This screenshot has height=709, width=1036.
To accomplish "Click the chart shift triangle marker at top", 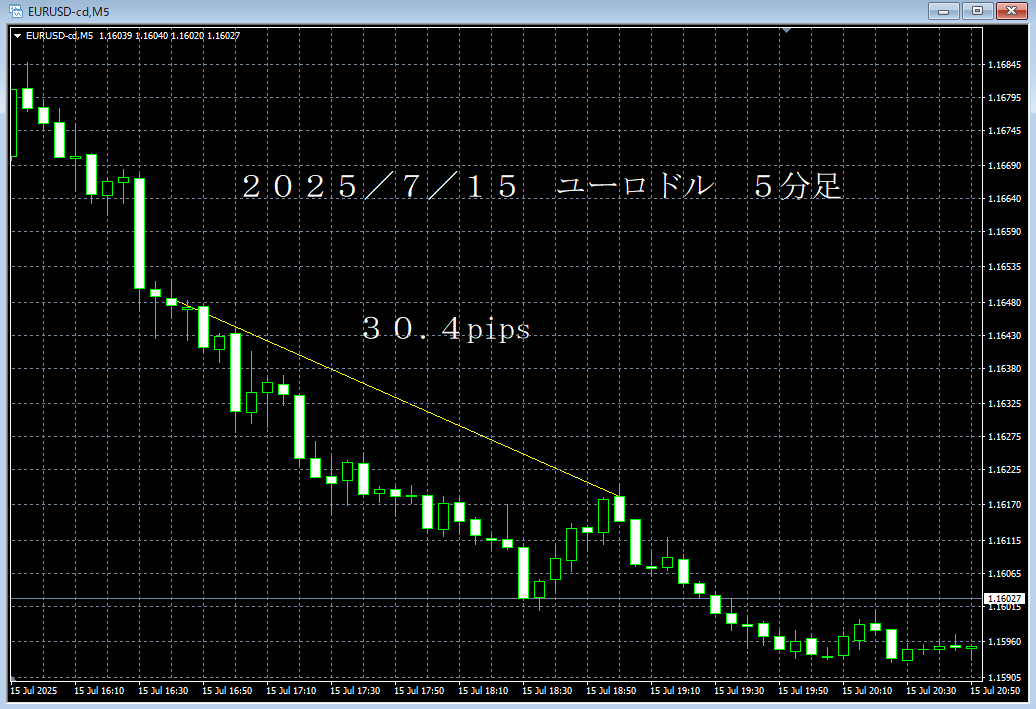I will (x=788, y=31).
